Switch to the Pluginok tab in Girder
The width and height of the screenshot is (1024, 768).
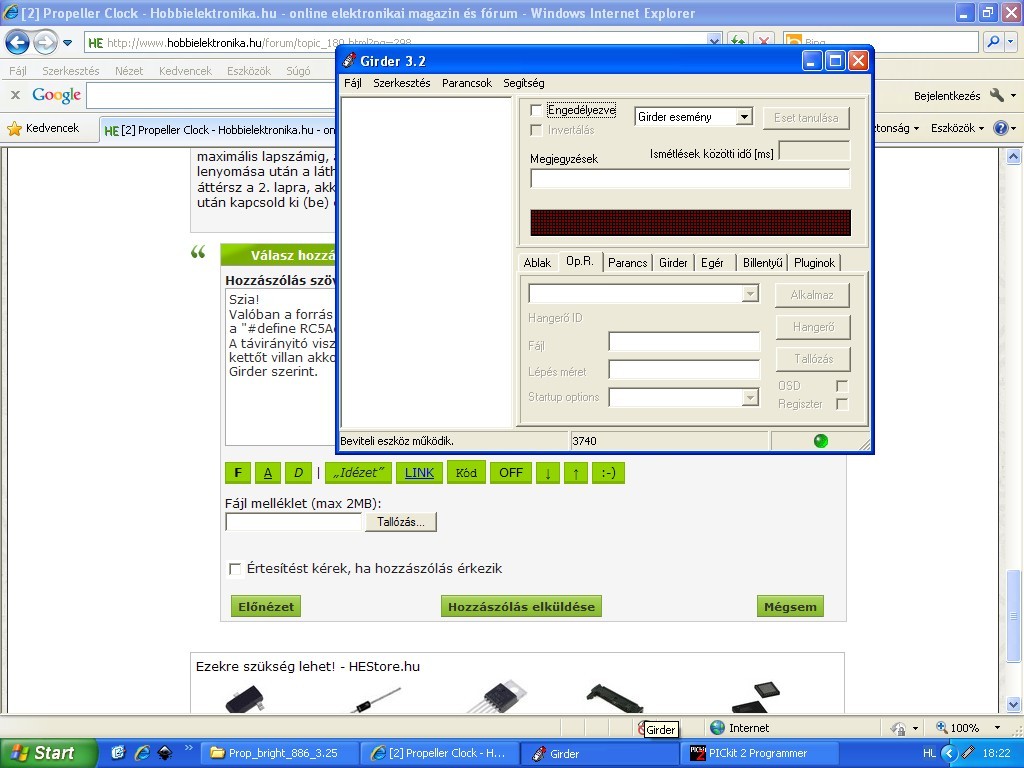pos(814,263)
